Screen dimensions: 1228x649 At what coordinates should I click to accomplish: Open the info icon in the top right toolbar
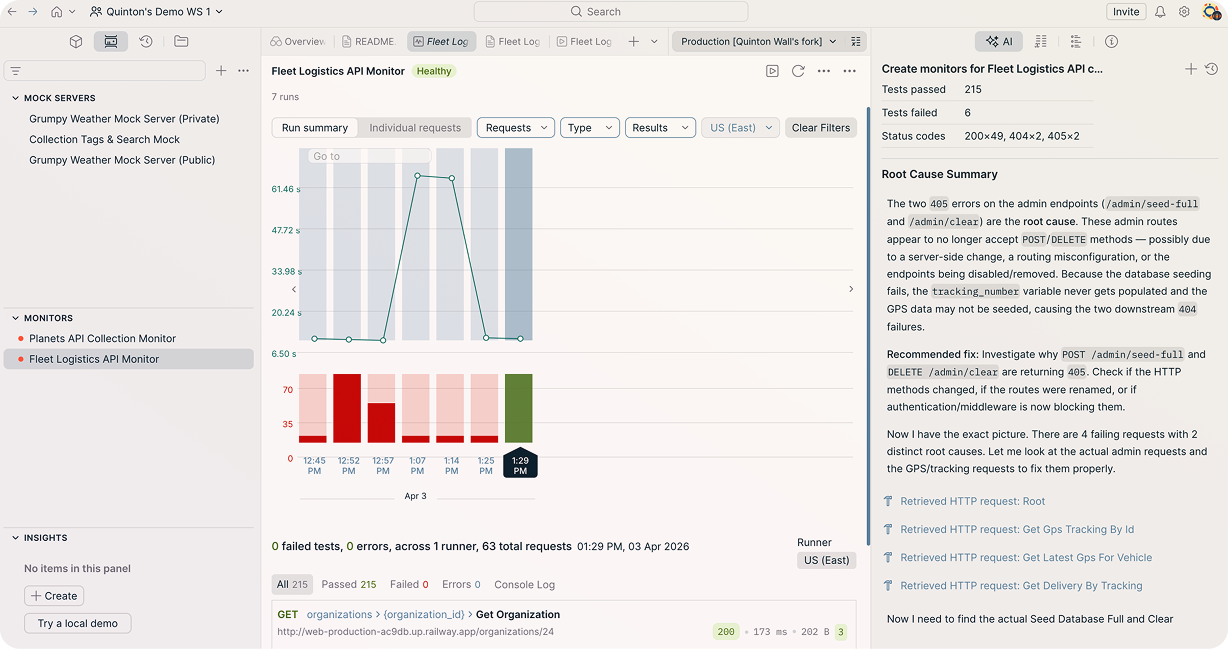click(1111, 41)
